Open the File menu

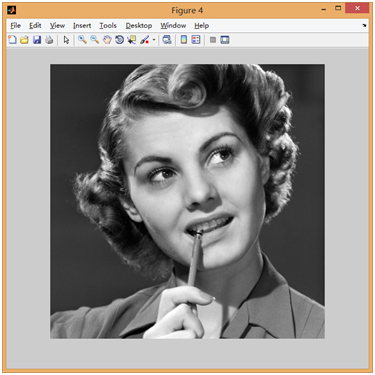coord(15,26)
